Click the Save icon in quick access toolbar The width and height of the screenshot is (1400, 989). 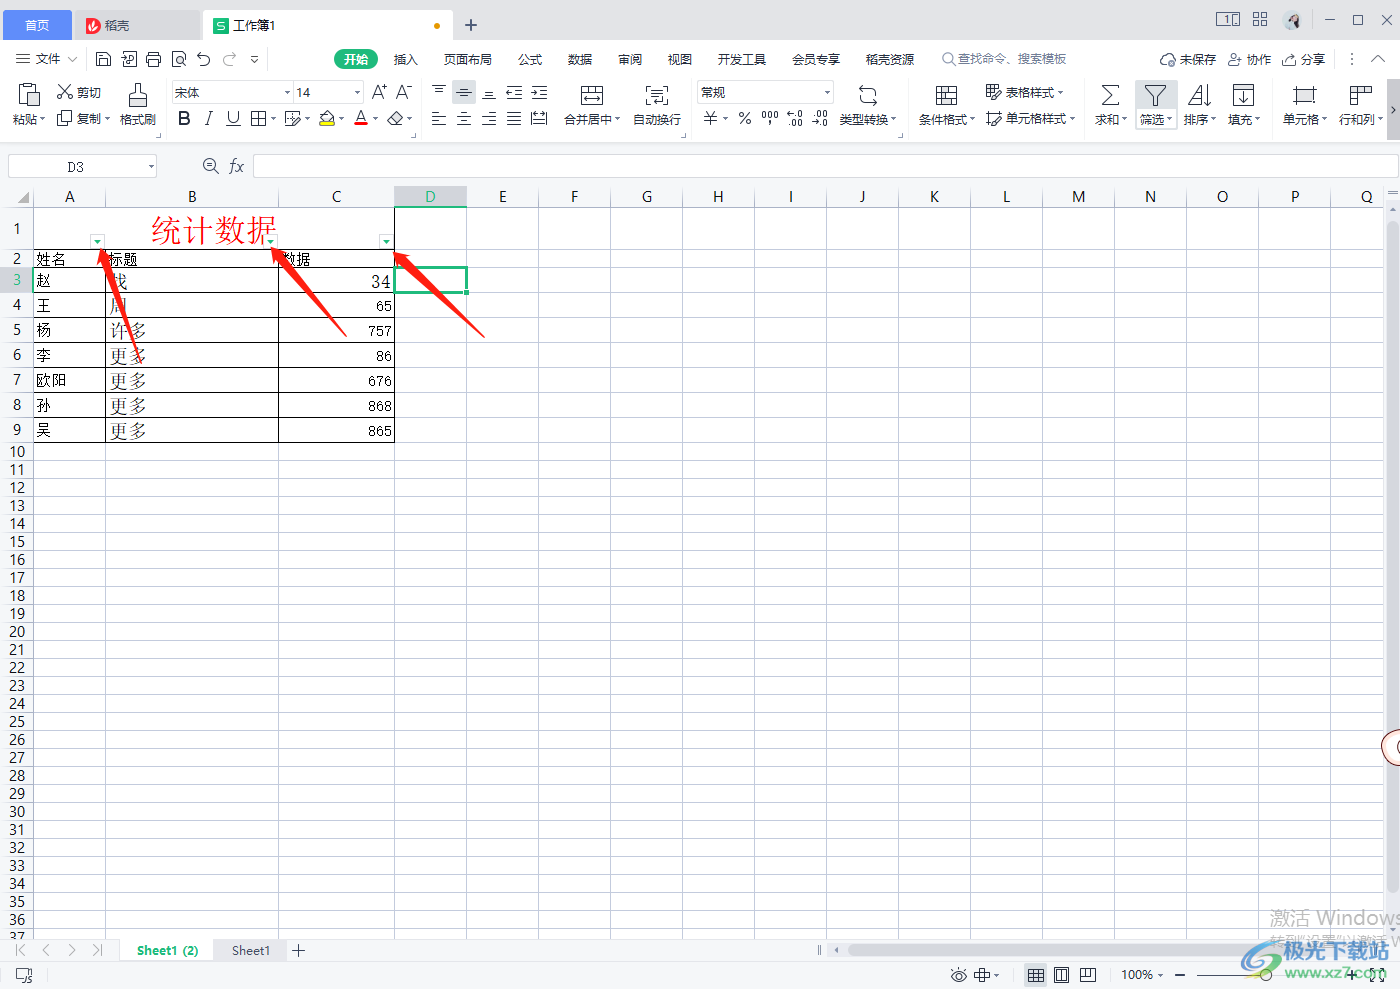point(103,60)
